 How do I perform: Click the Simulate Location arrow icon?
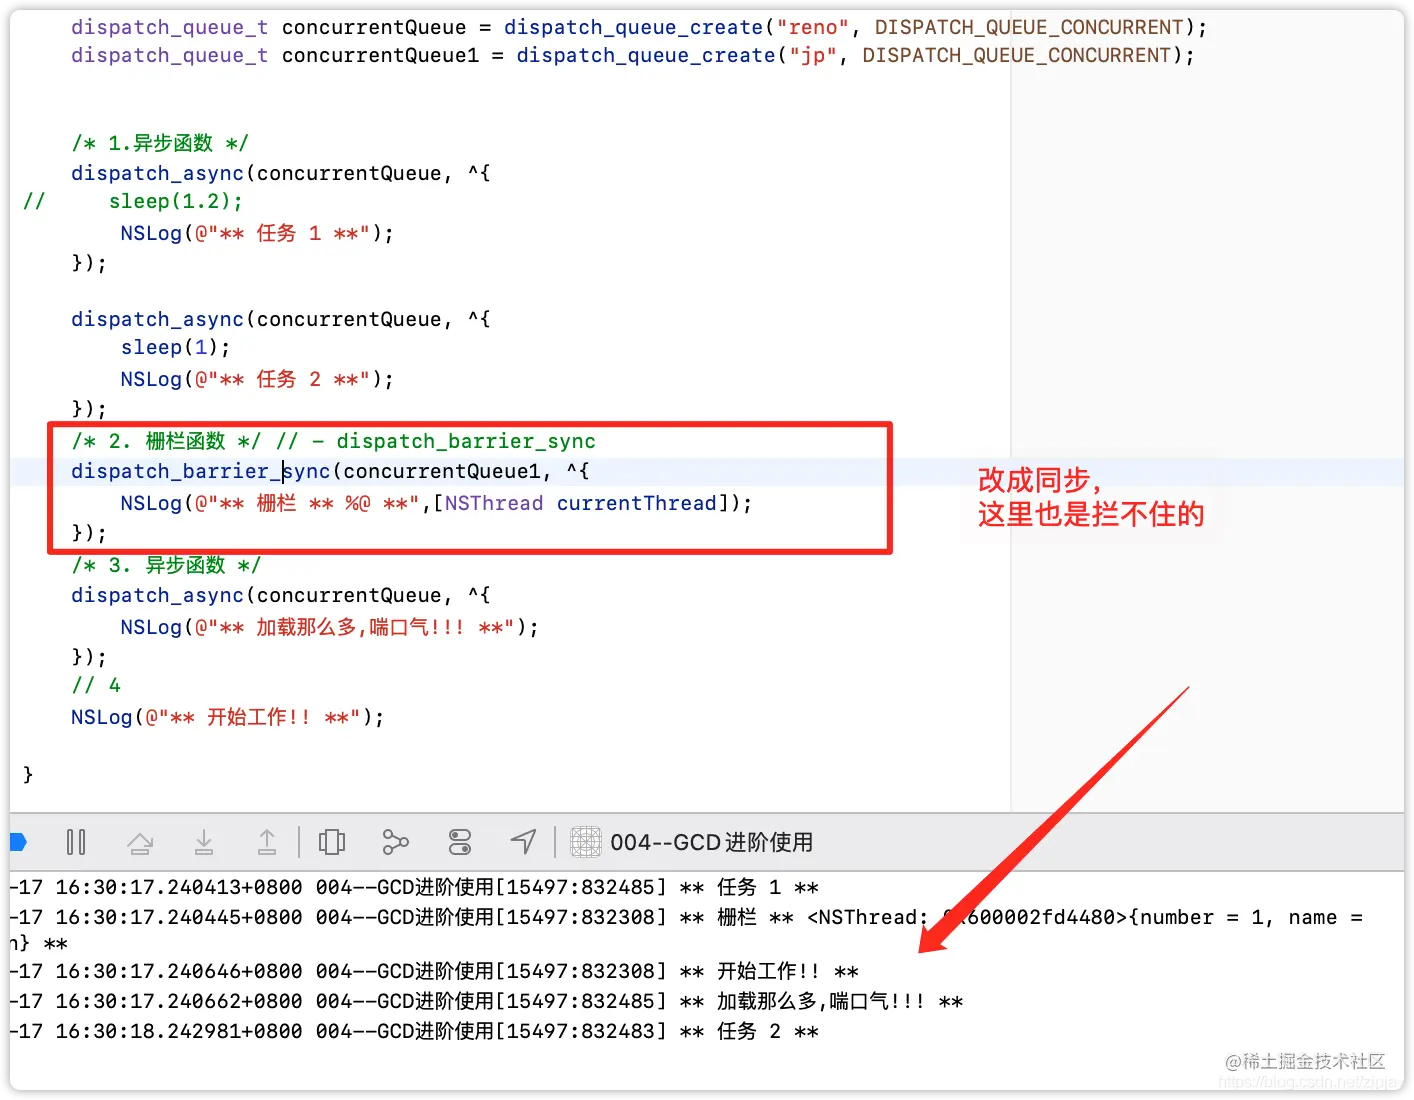[x=524, y=842]
